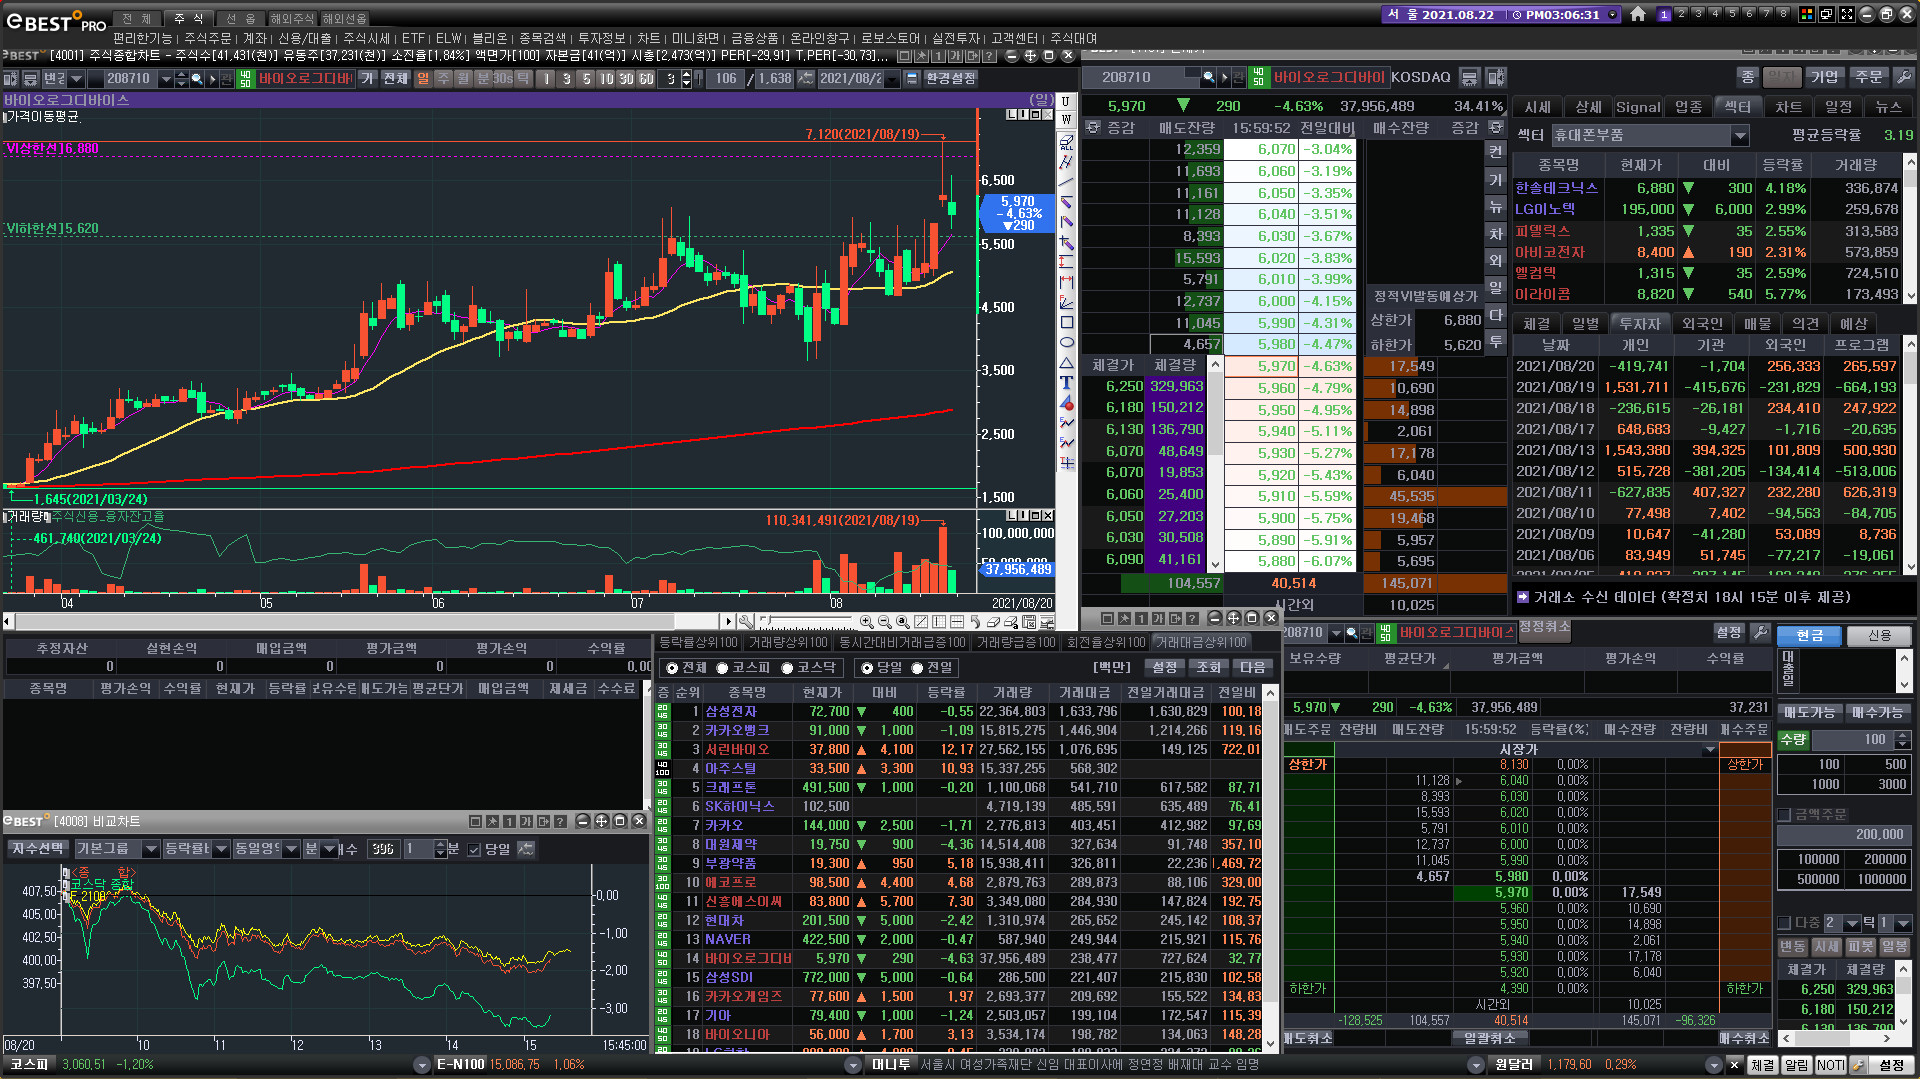1920x1079 pixels.
Task: Select the Fibonacci fan drawing tool
Action: 1067,302
